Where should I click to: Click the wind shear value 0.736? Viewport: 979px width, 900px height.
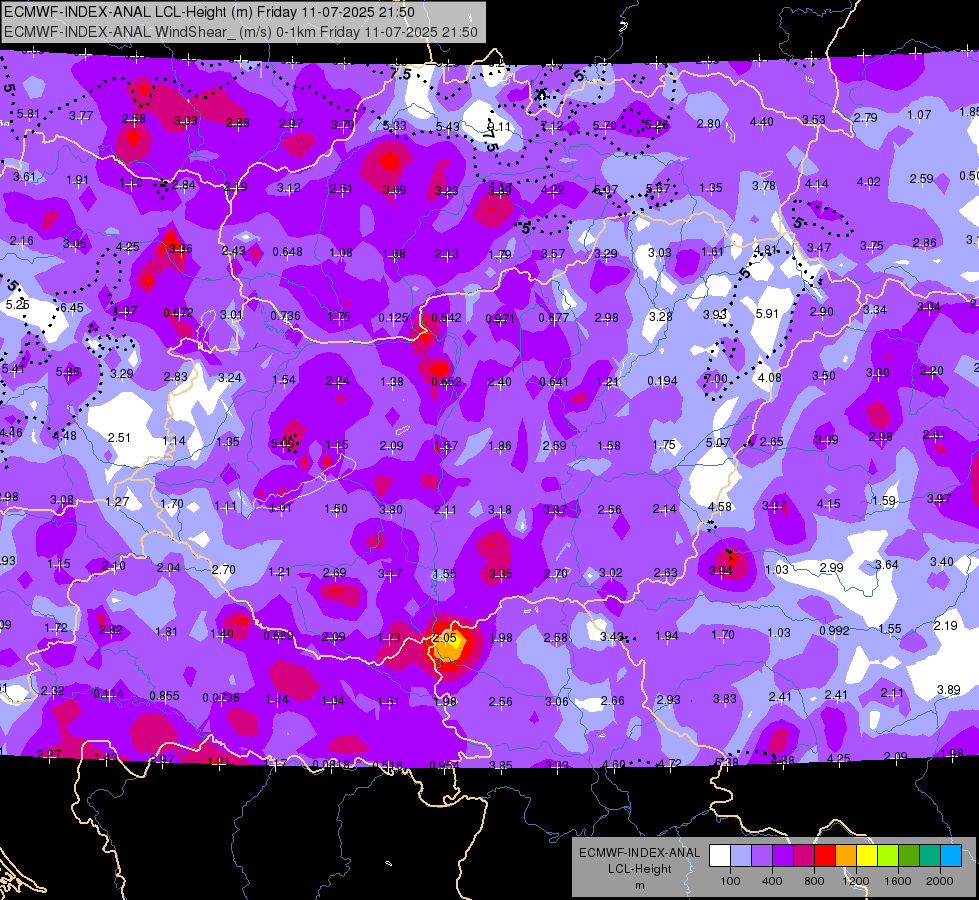285,315
